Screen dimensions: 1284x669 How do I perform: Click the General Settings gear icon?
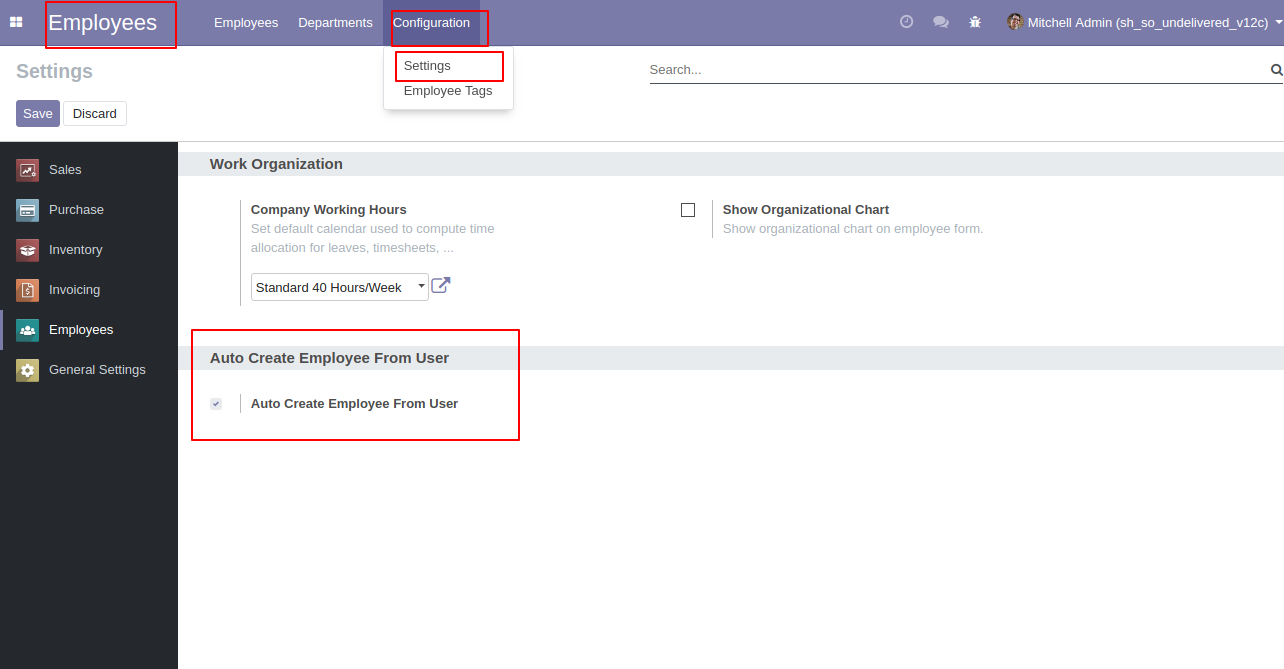27,370
